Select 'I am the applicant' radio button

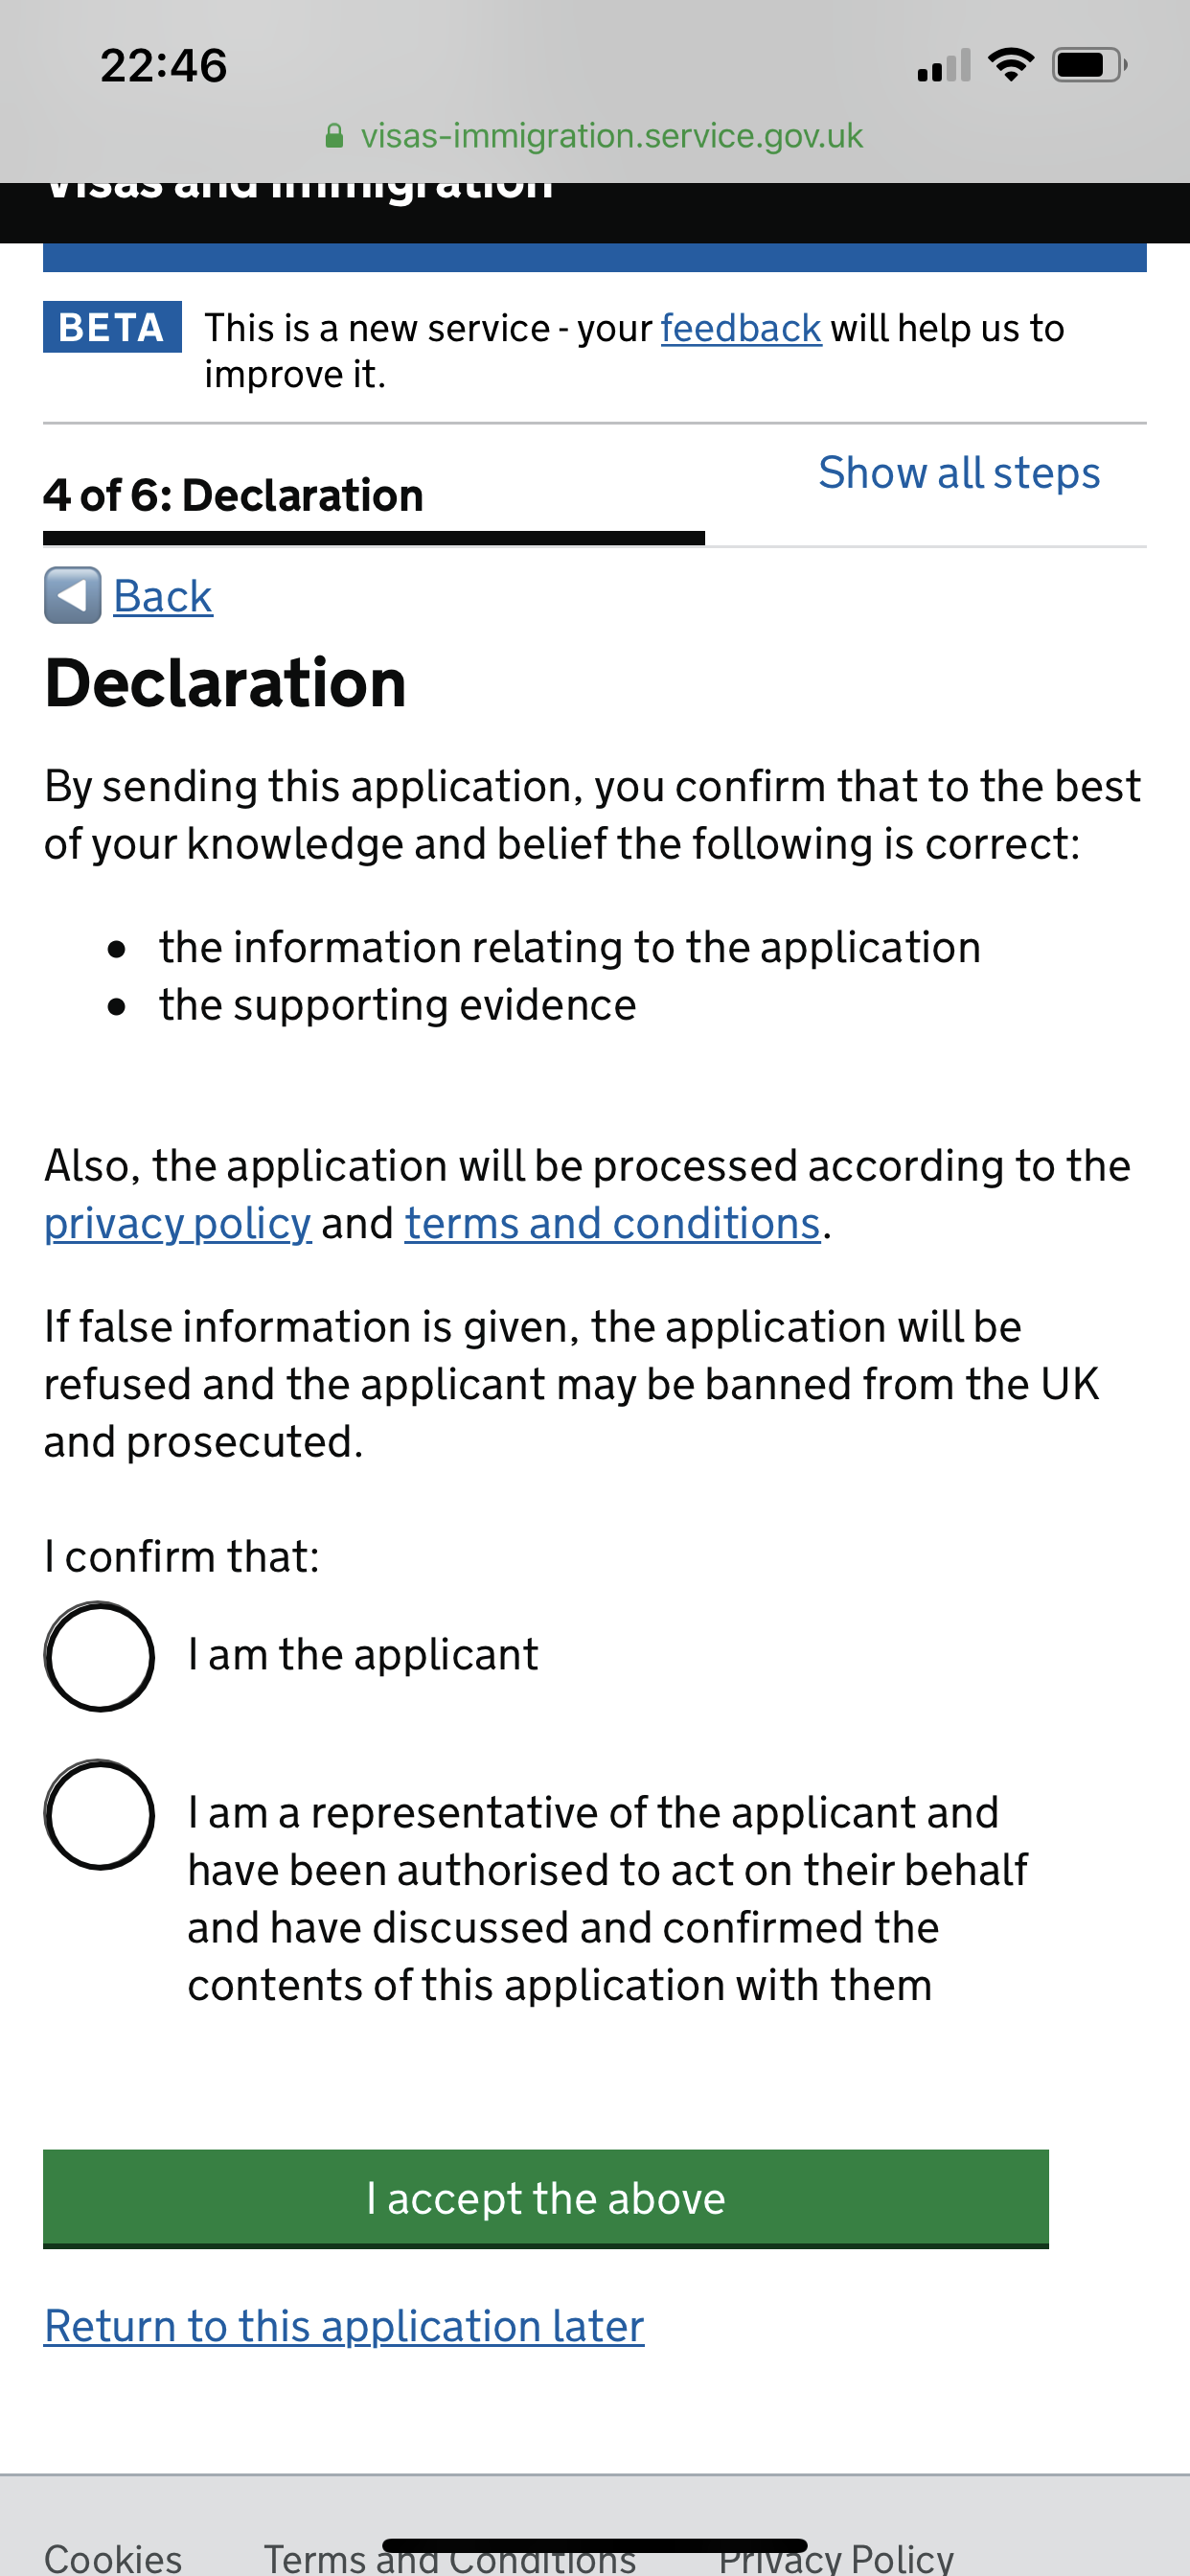pos(99,1657)
